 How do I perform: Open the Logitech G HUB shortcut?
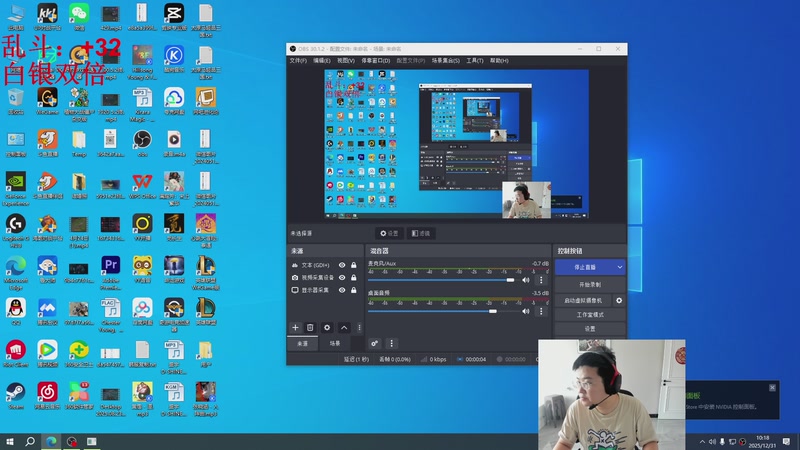15,231
